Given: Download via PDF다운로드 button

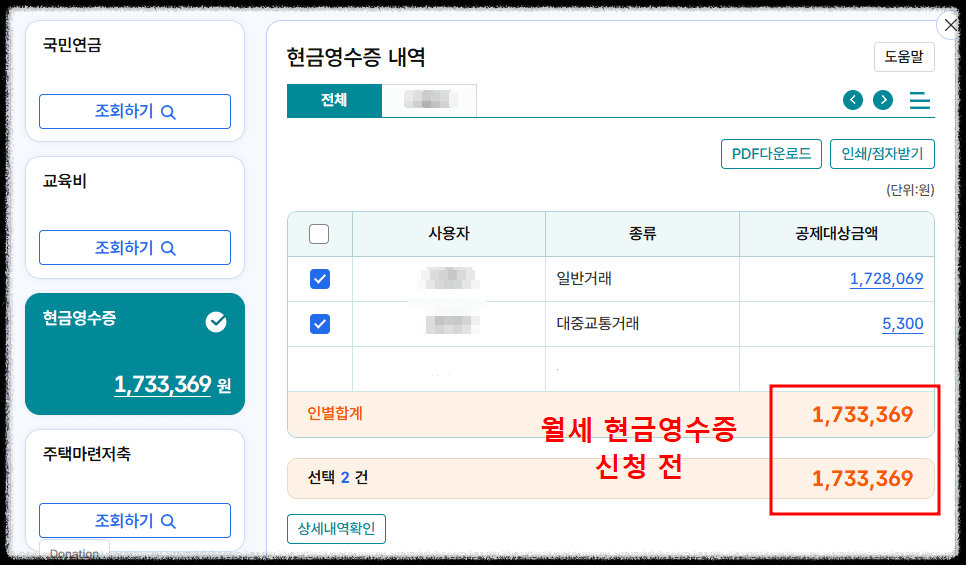Looking at the screenshot, I should point(771,153).
